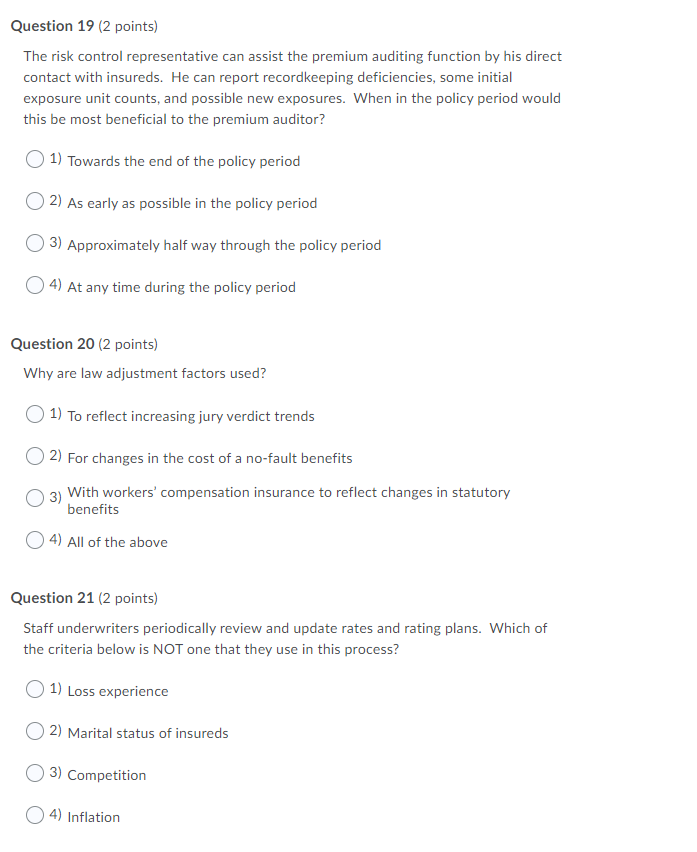
Task: Choose "For changes in the cost of a no-fault benefits"
Action: pos(33,456)
